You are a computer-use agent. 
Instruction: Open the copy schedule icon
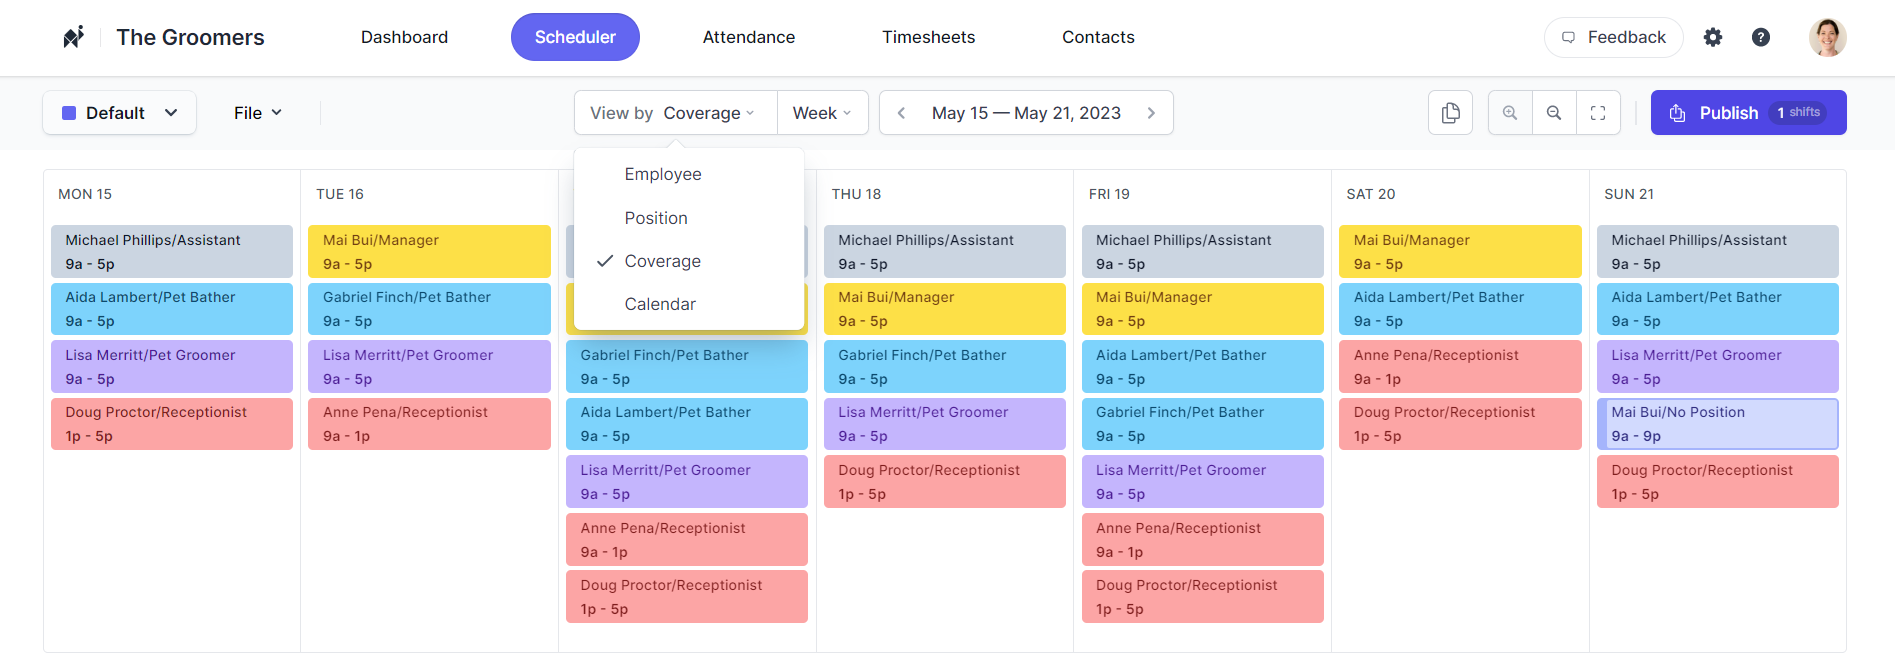pyautogui.click(x=1450, y=112)
